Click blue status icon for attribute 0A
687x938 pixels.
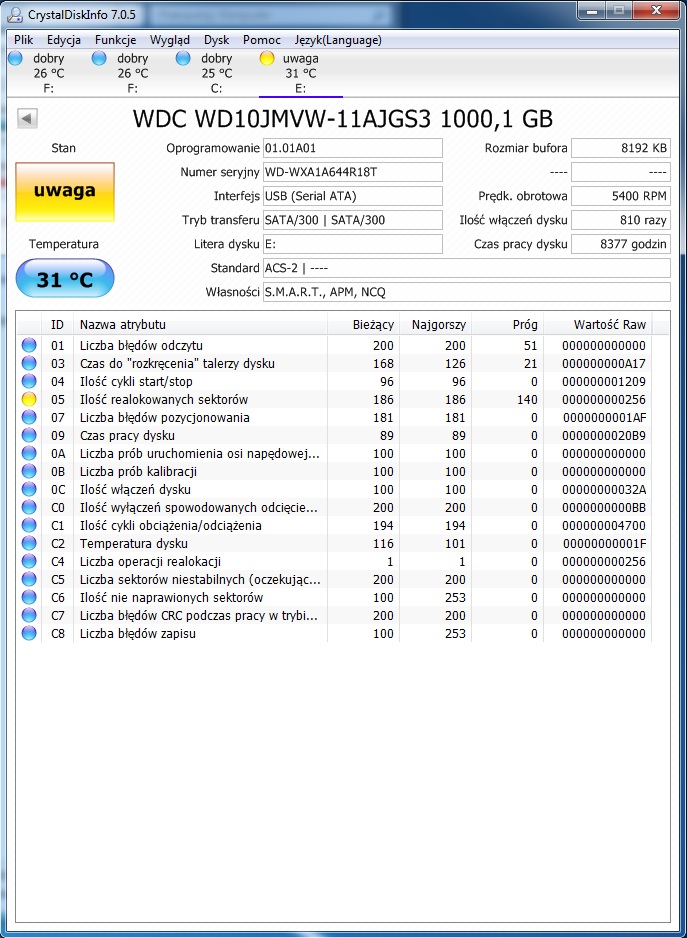[29, 453]
